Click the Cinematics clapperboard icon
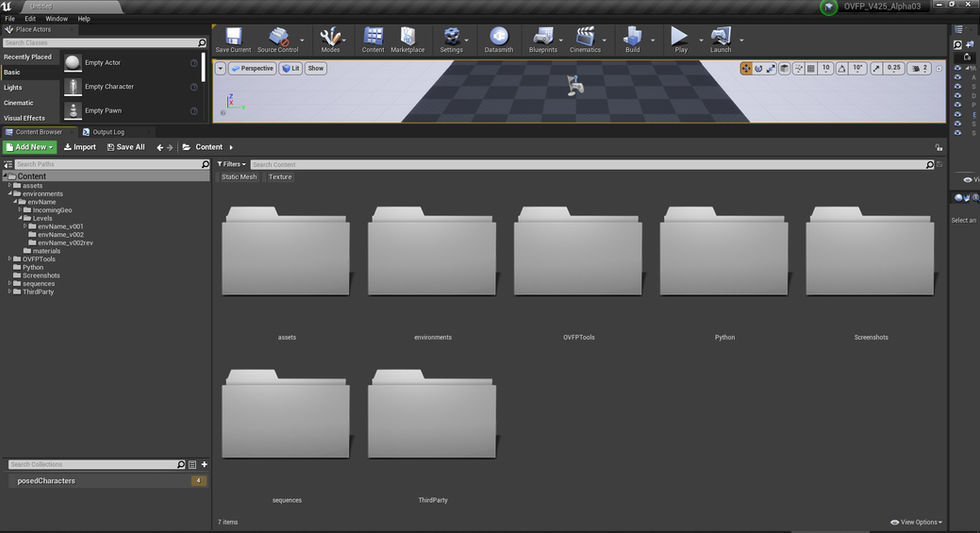This screenshot has height=533, width=980. (x=585, y=36)
